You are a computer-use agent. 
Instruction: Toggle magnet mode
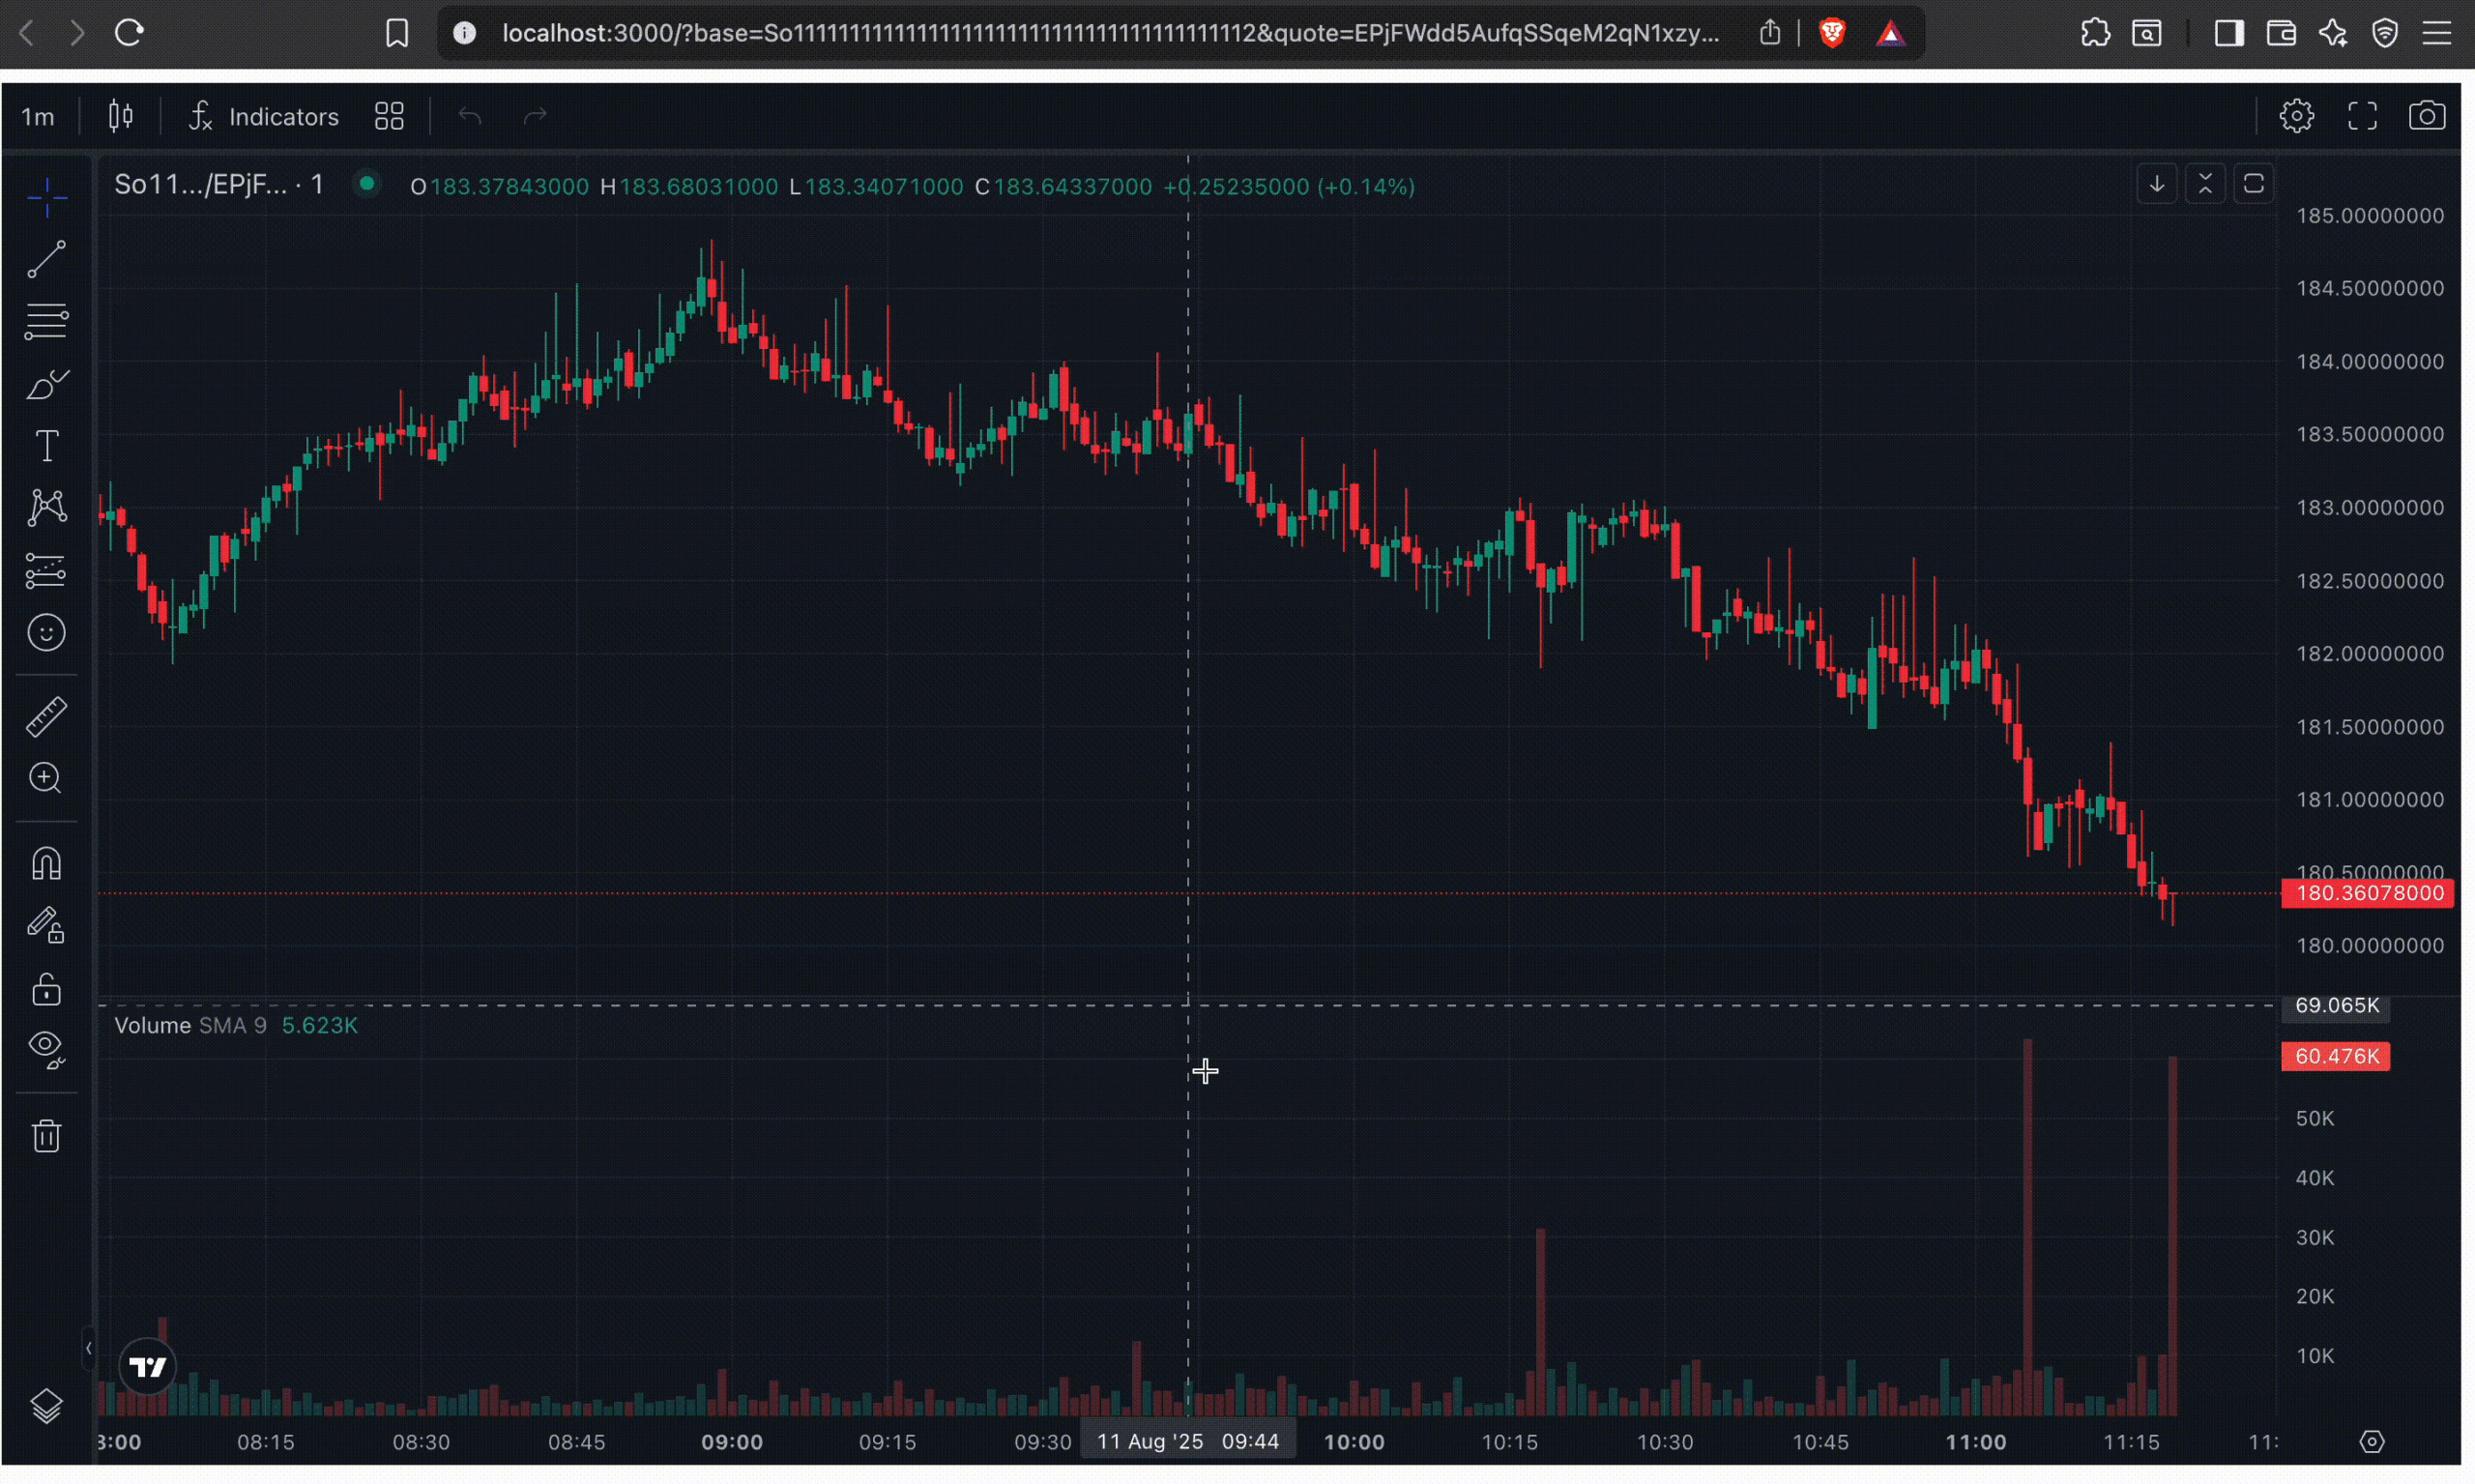tap(46, 864)
